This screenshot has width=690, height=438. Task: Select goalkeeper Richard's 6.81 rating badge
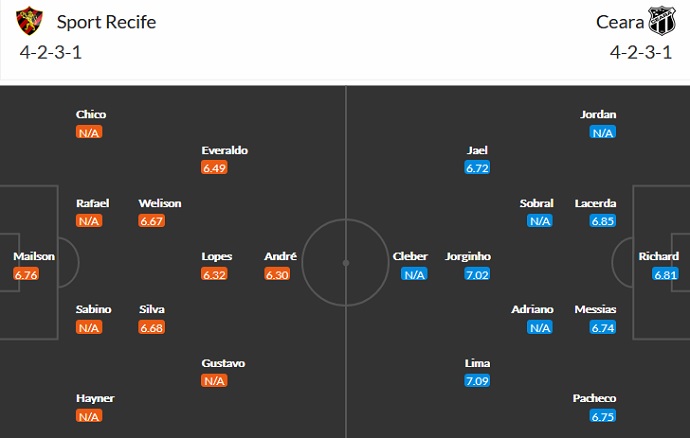(666, 274)
